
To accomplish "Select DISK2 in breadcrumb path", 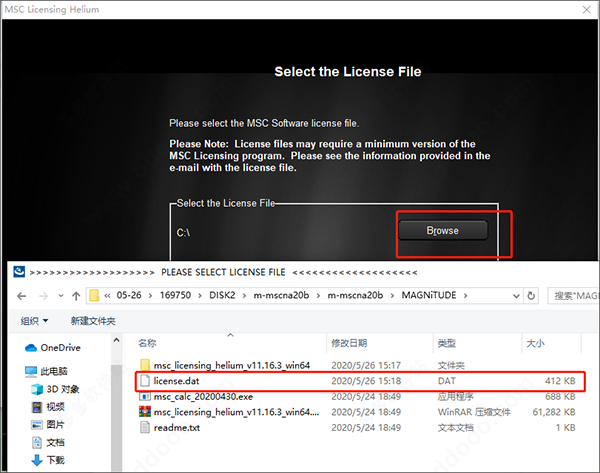I will (x=222, y=295).
